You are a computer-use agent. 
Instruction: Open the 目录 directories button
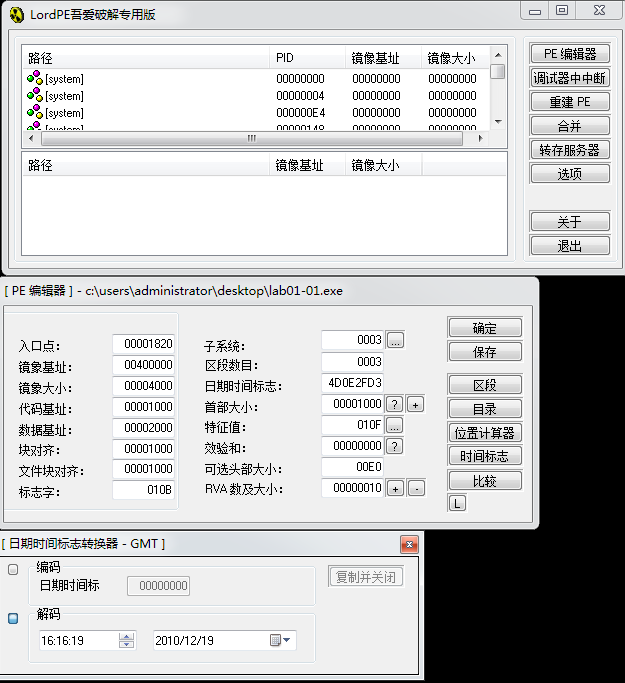click(485, 409)
